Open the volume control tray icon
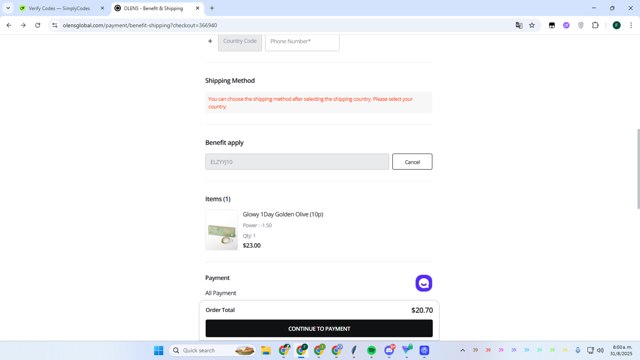This screenshot has height=360, width=640. pos(600,350)
